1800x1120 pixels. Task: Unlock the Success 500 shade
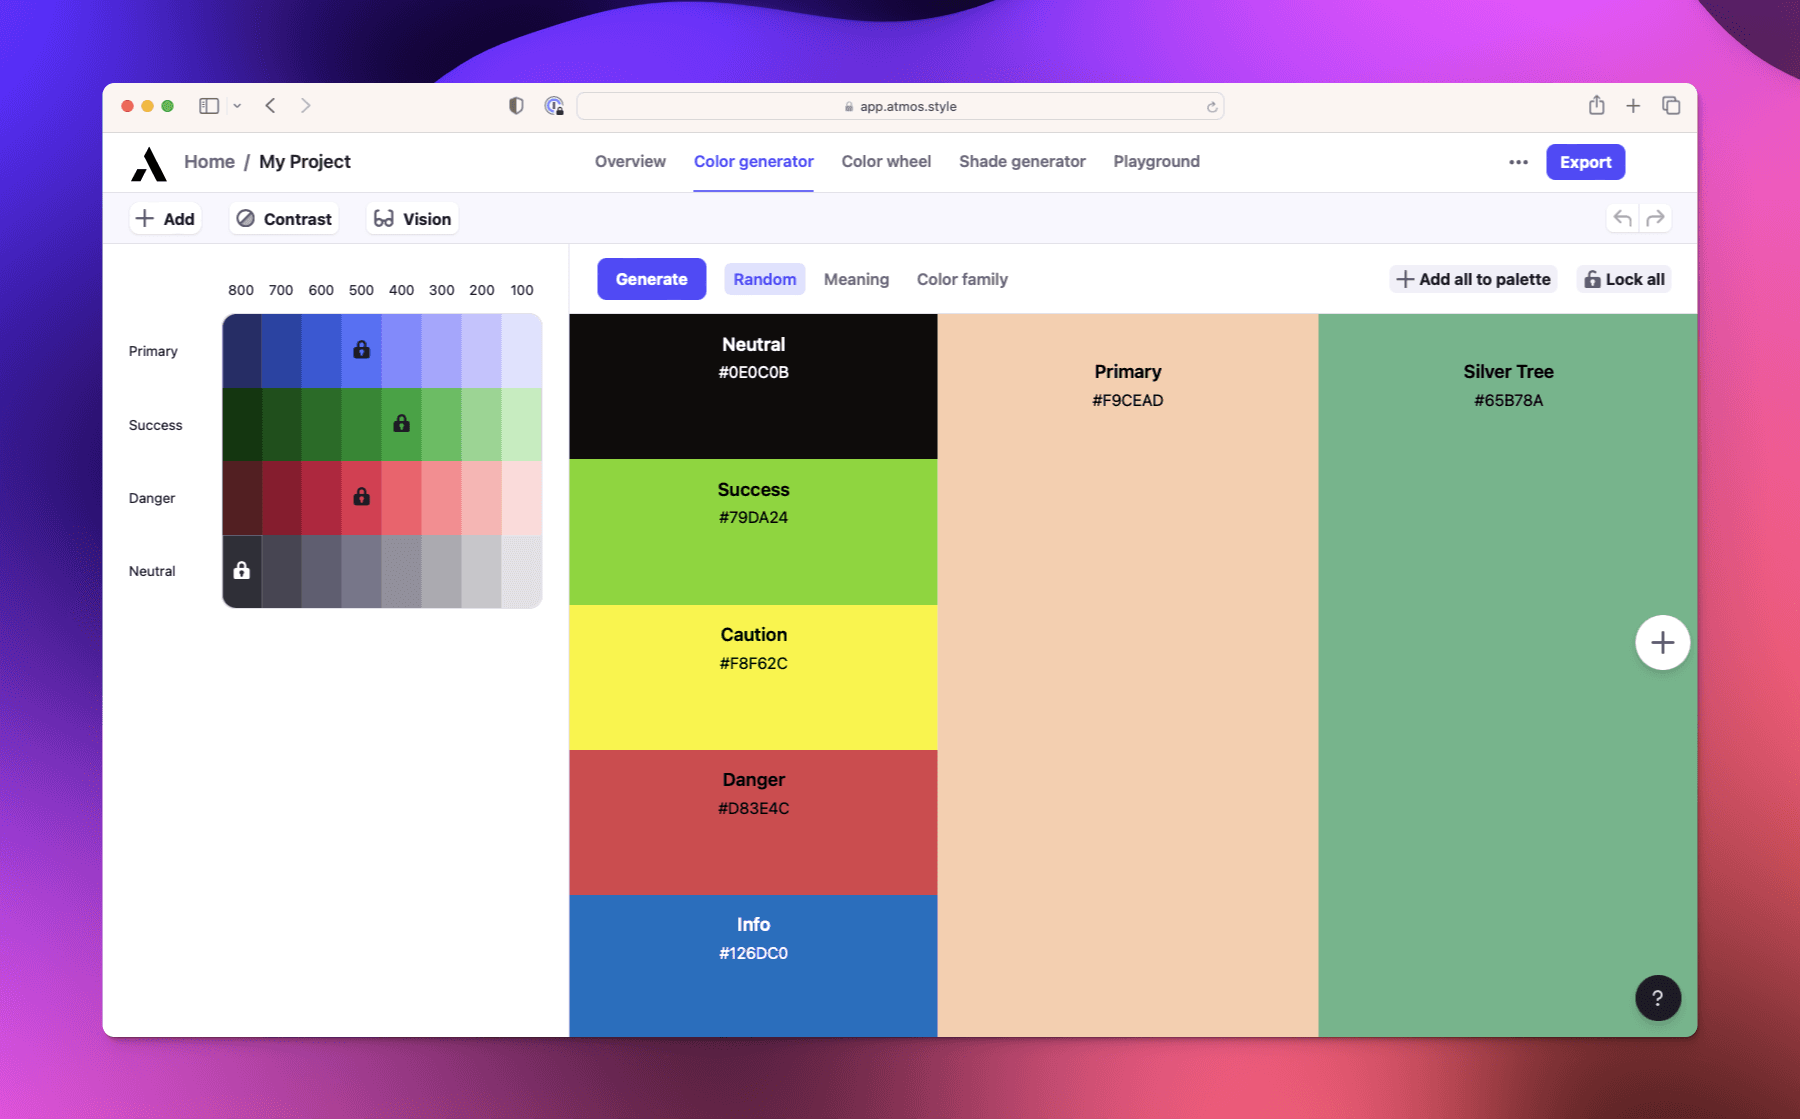401,423
